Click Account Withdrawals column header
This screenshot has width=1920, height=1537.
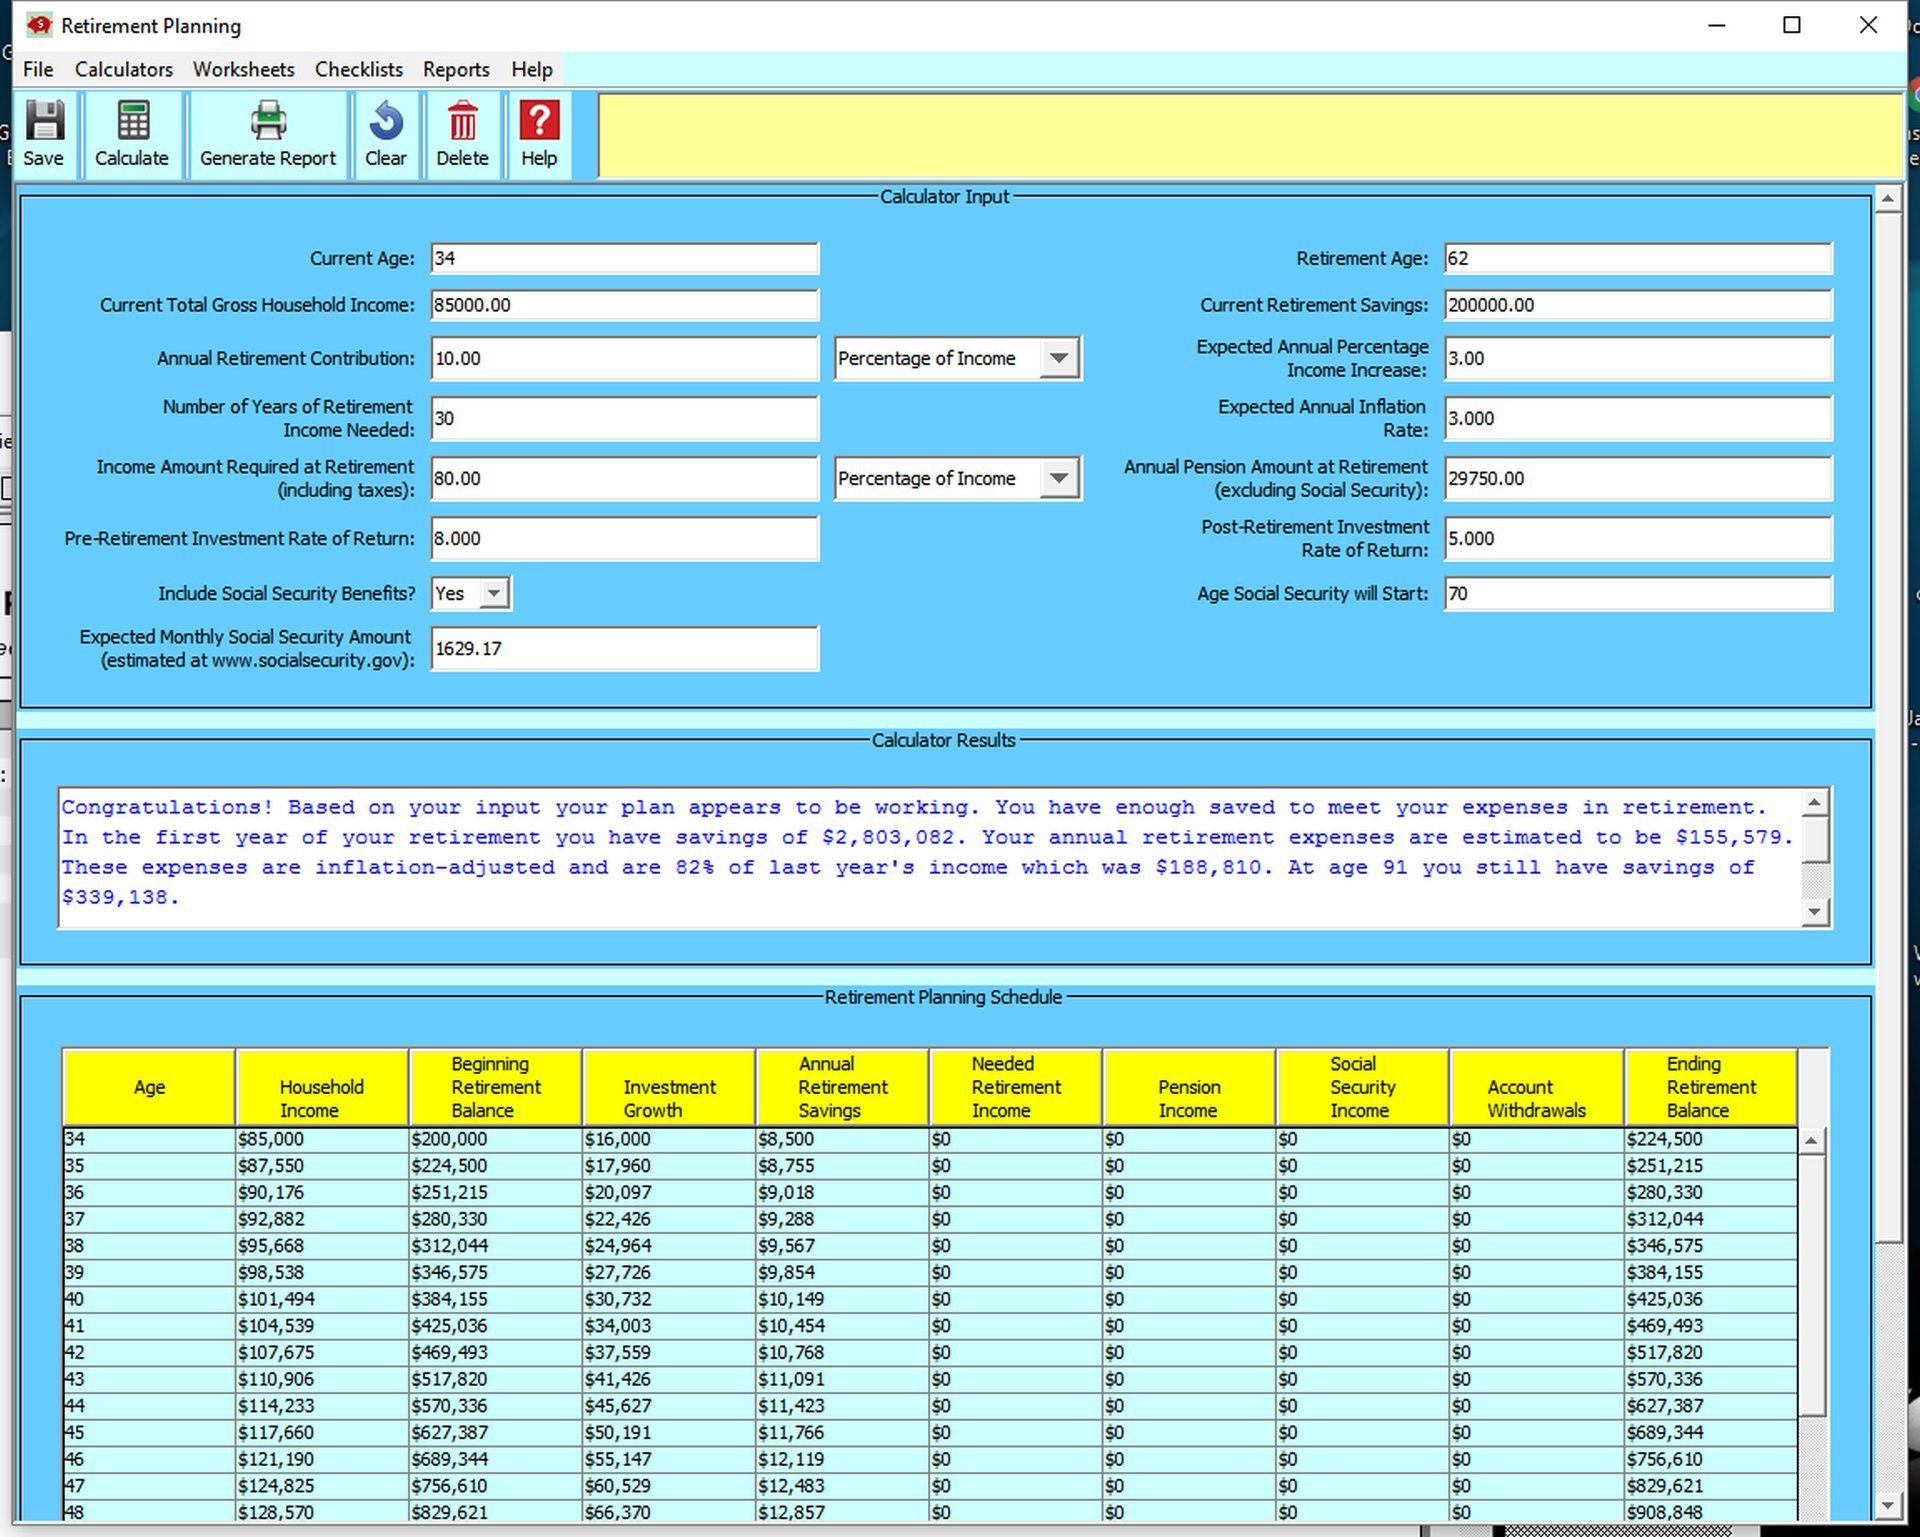[1537, 1087]
